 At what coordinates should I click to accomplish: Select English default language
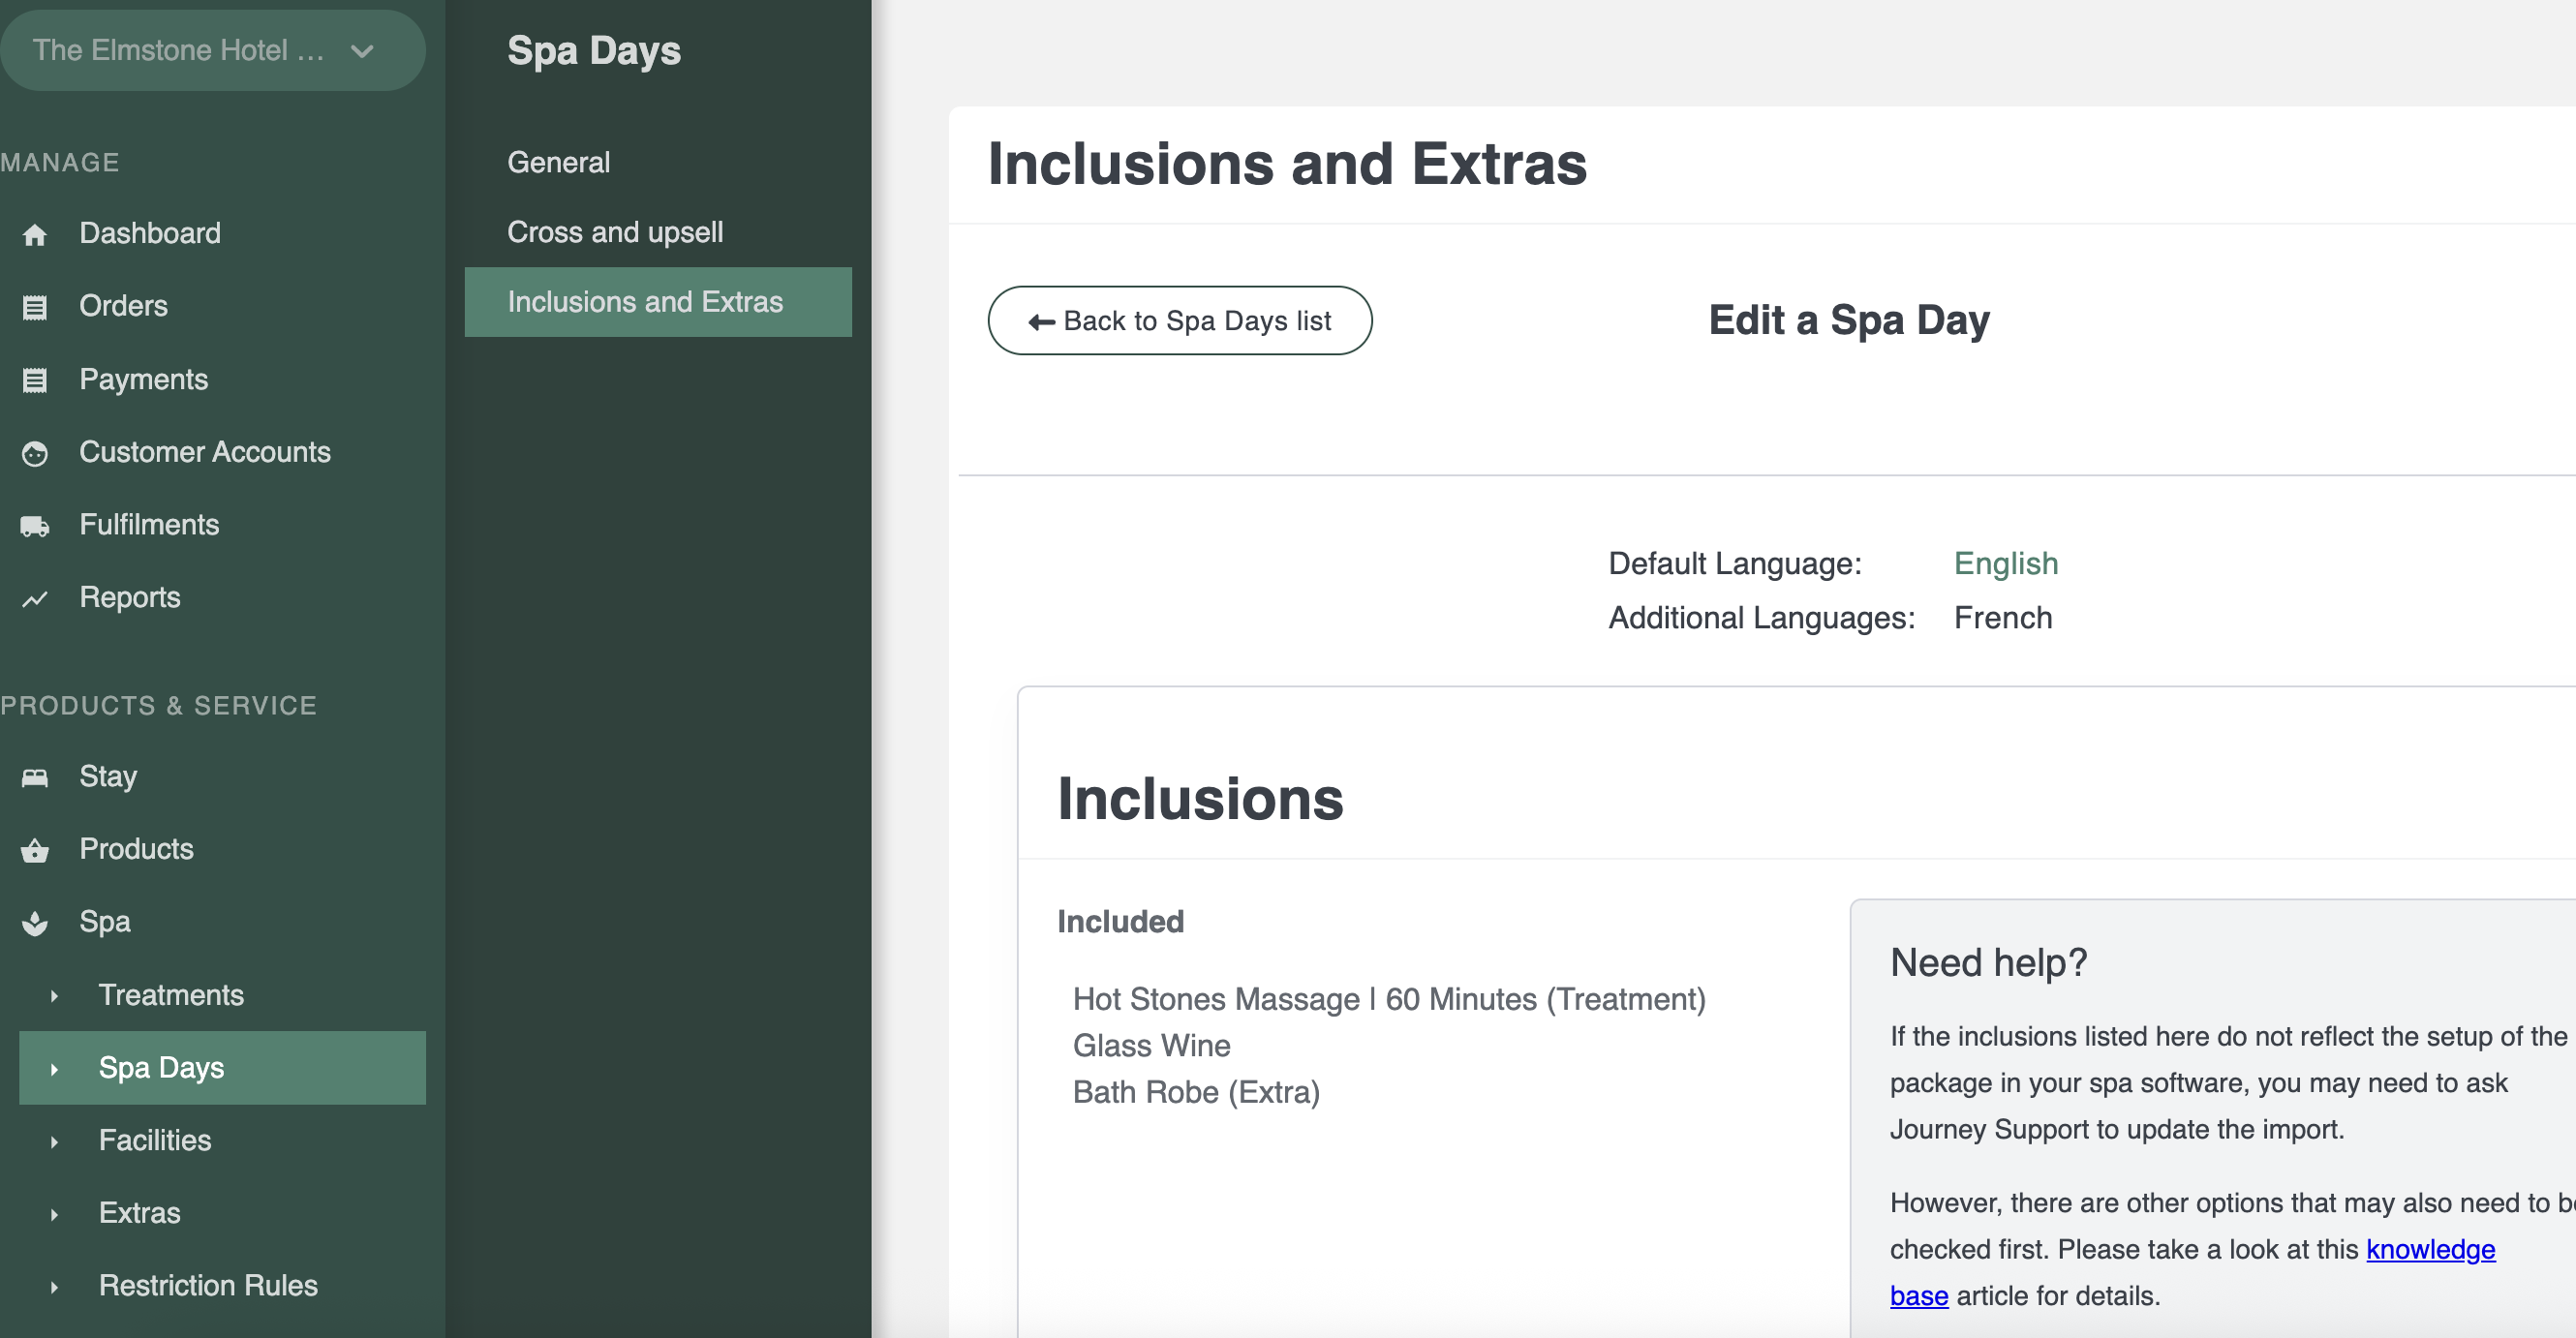[2005, 563]
